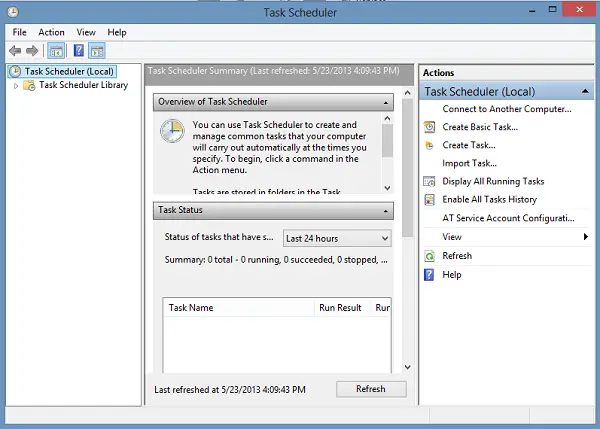Click the Task Scheduler Summary header bar
The height and width of the screenshot is (429, 600).
coord(279,75)
